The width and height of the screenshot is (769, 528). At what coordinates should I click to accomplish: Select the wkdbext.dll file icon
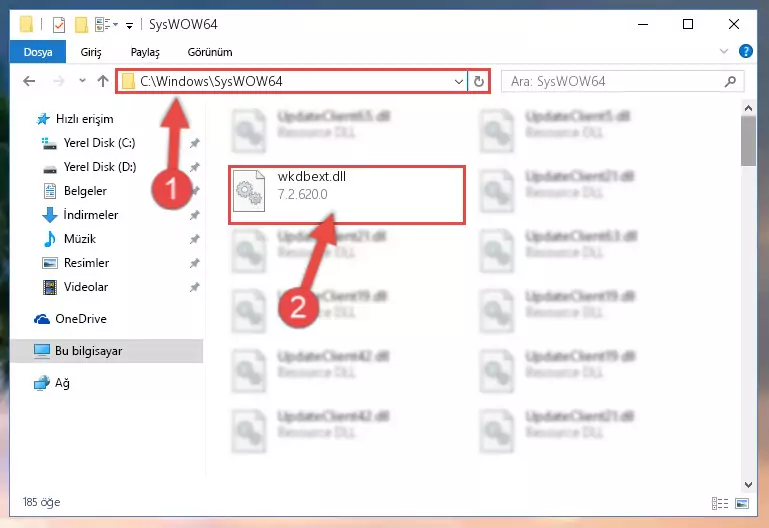249,191
